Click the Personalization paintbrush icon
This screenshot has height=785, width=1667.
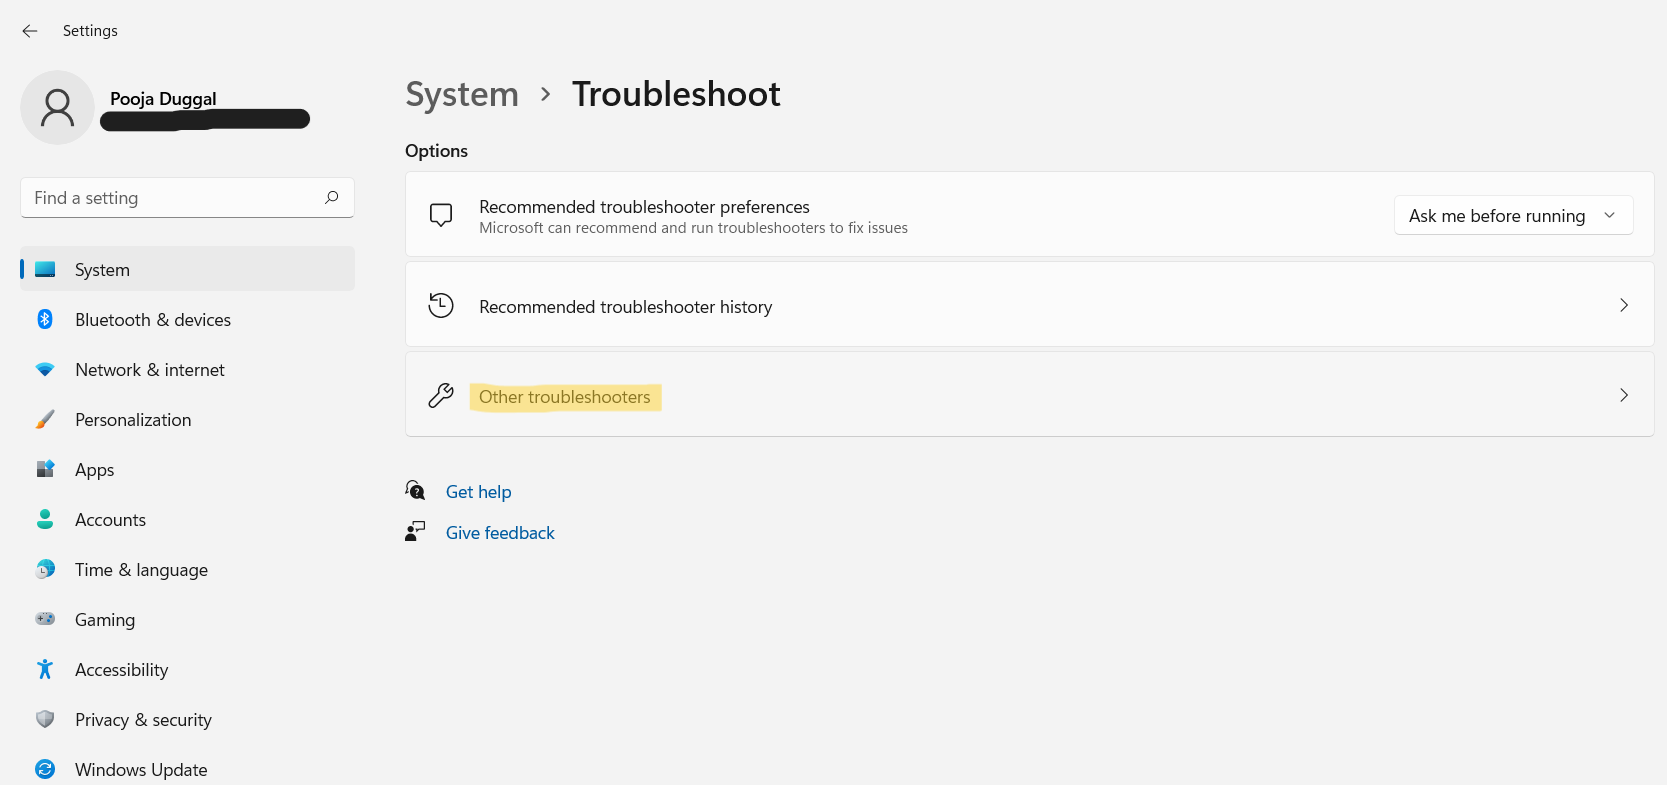tap(45, 420)
